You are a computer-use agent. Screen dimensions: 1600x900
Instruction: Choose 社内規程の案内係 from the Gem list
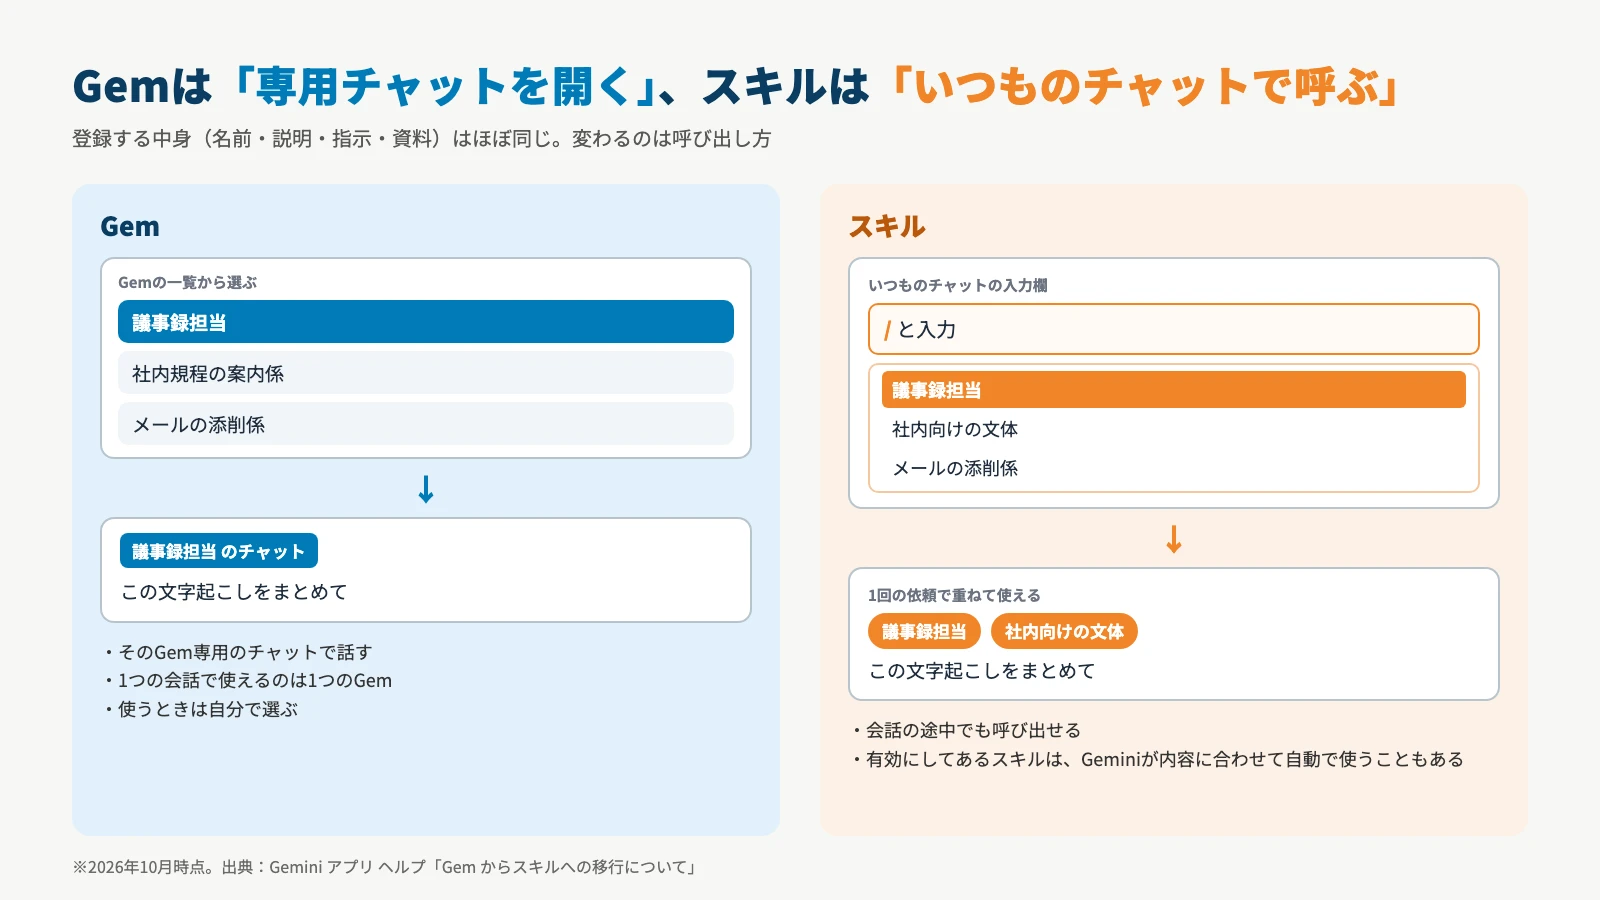pyautogui.click(x=426, y=373)
